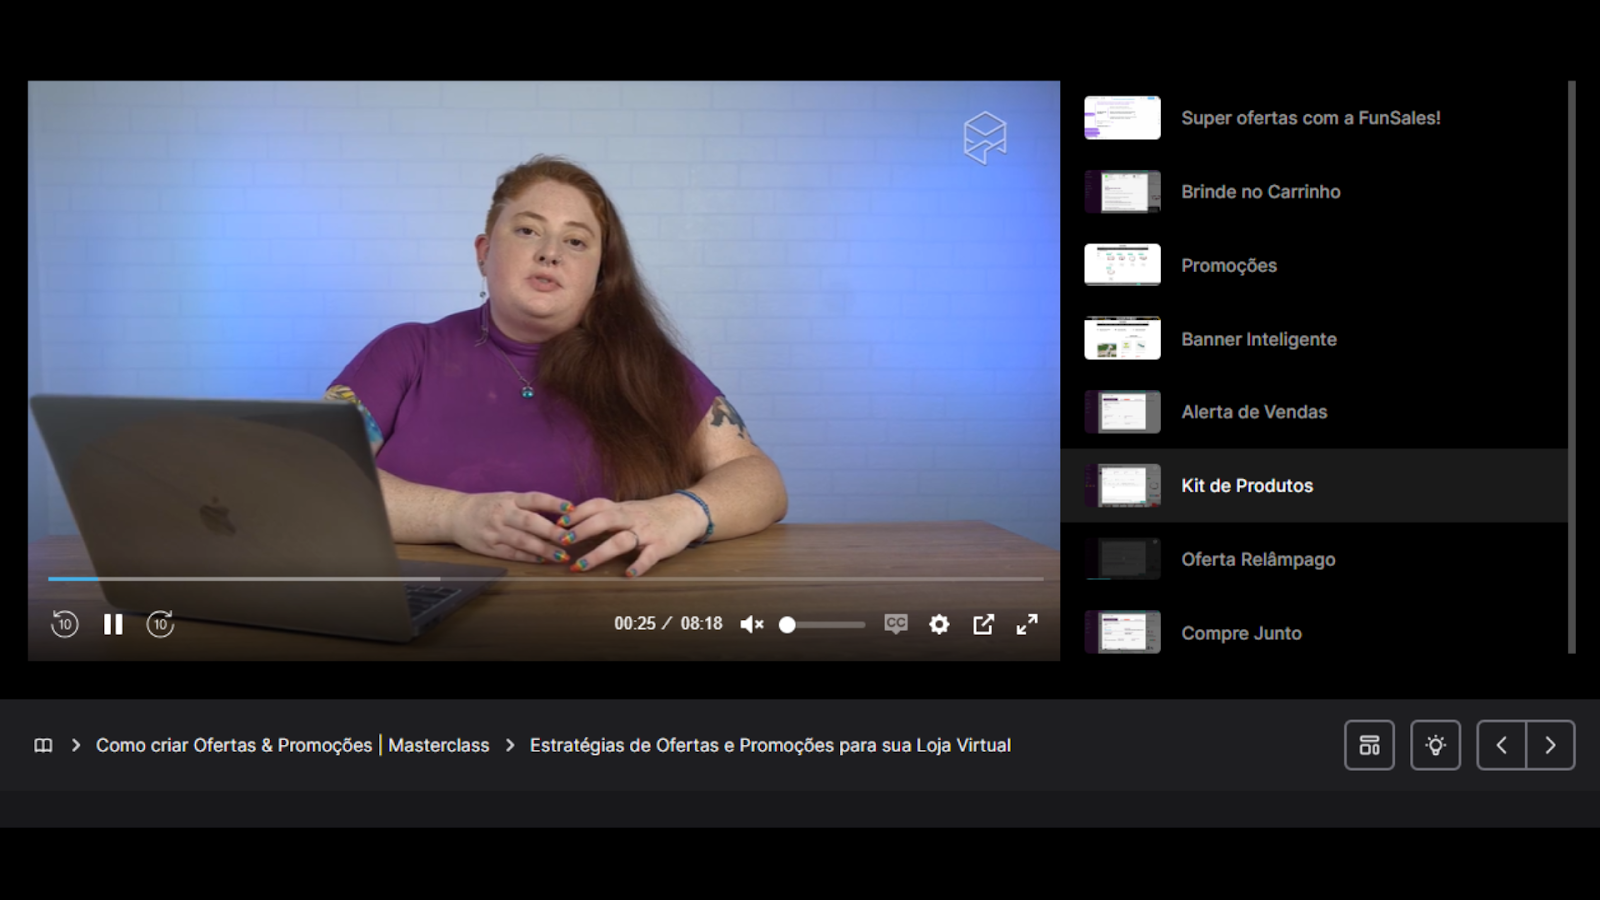The width and height of the screenshot is (1600, 900).
Task: Select Kit de Produtos lesson
Action: (1314, 486)
